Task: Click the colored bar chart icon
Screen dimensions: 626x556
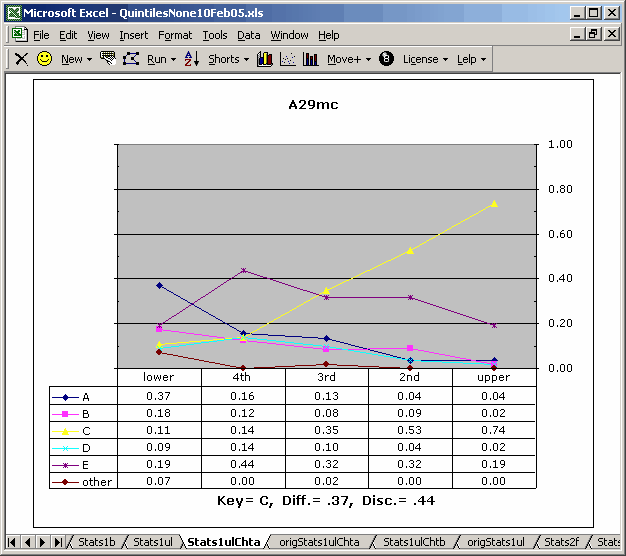Action: click(265, 59)
